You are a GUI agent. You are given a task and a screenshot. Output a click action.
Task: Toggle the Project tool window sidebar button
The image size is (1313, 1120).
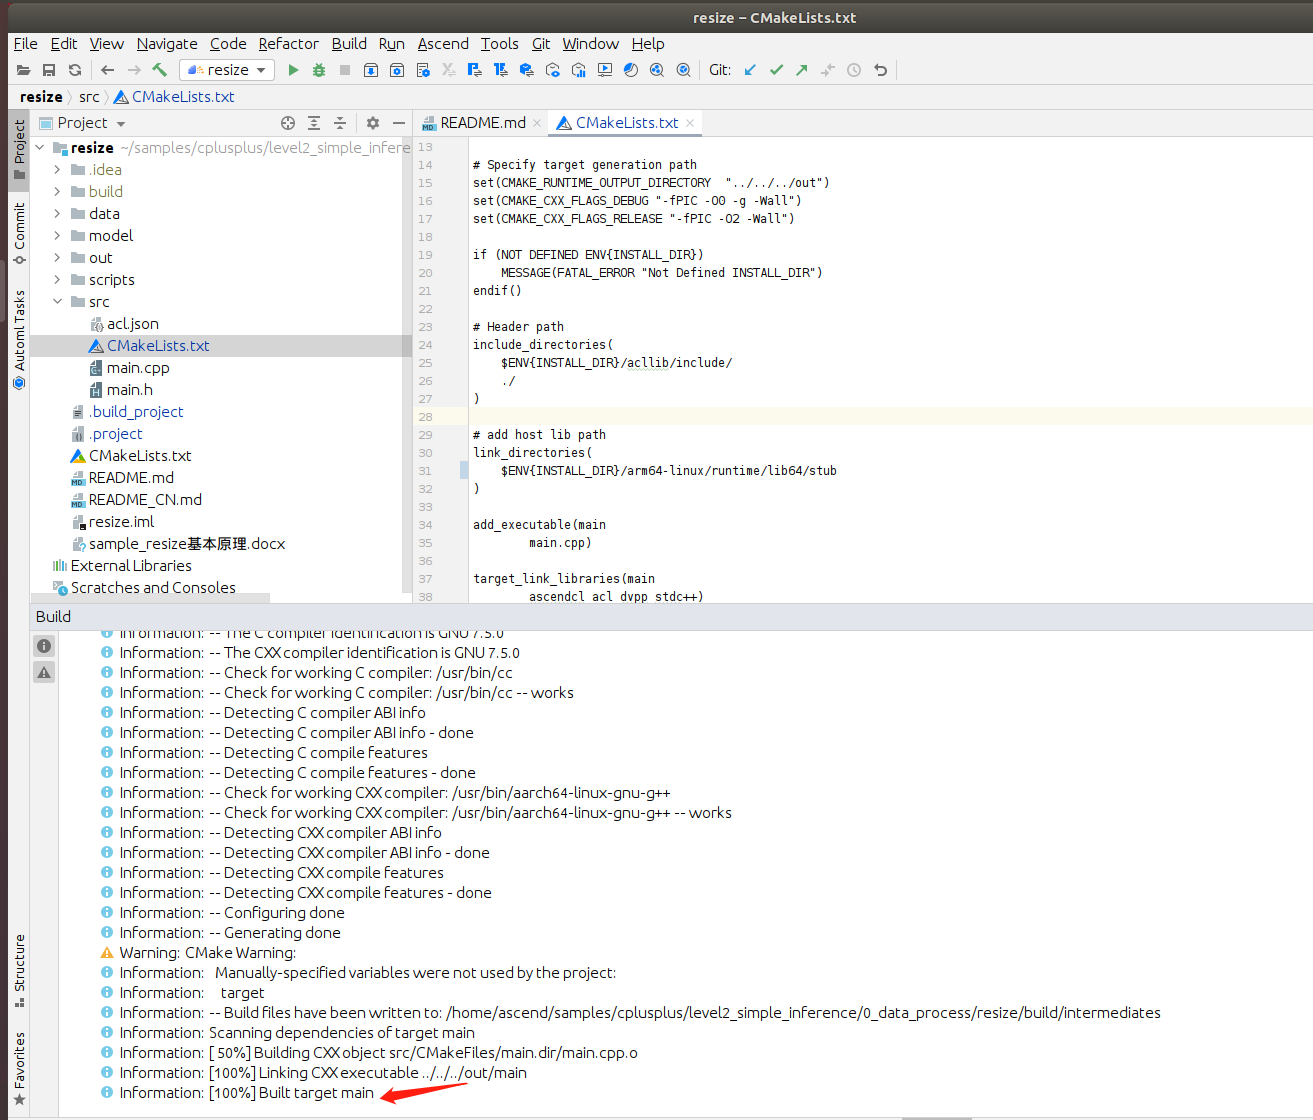click(x=19, y=150)
